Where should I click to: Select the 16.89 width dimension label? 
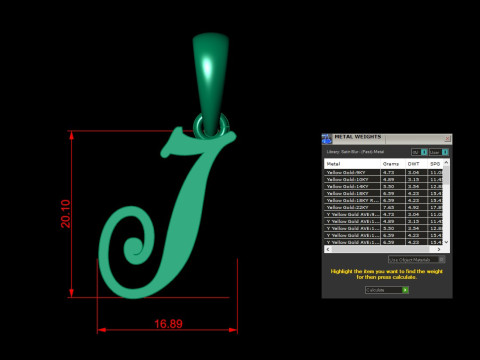point(168,324)
